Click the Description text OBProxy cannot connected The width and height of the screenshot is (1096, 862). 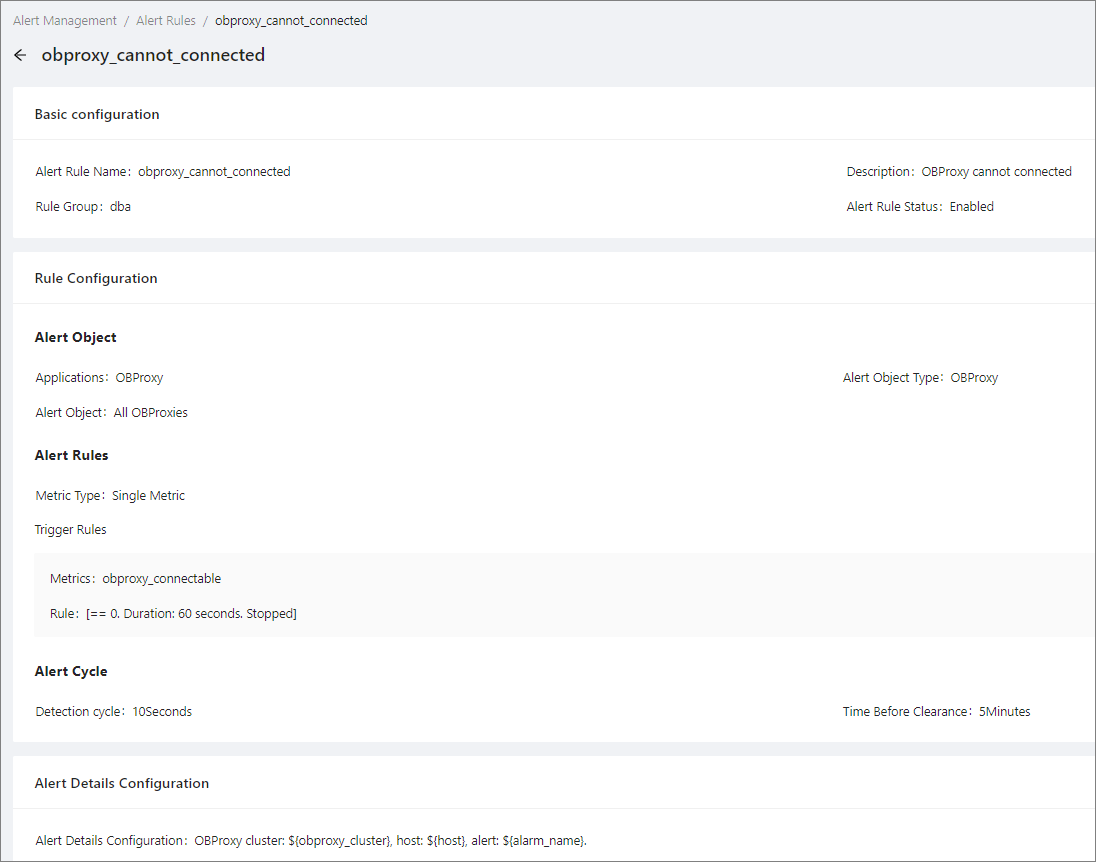coord(996,172)
